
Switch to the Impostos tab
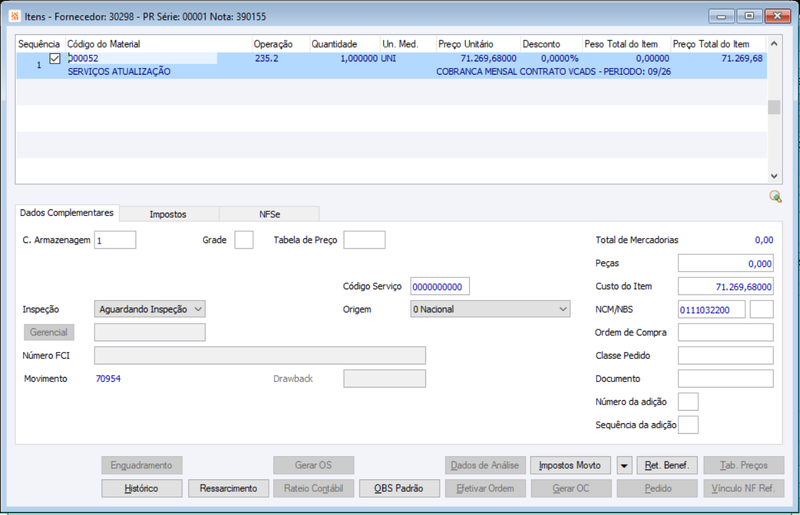168,214
